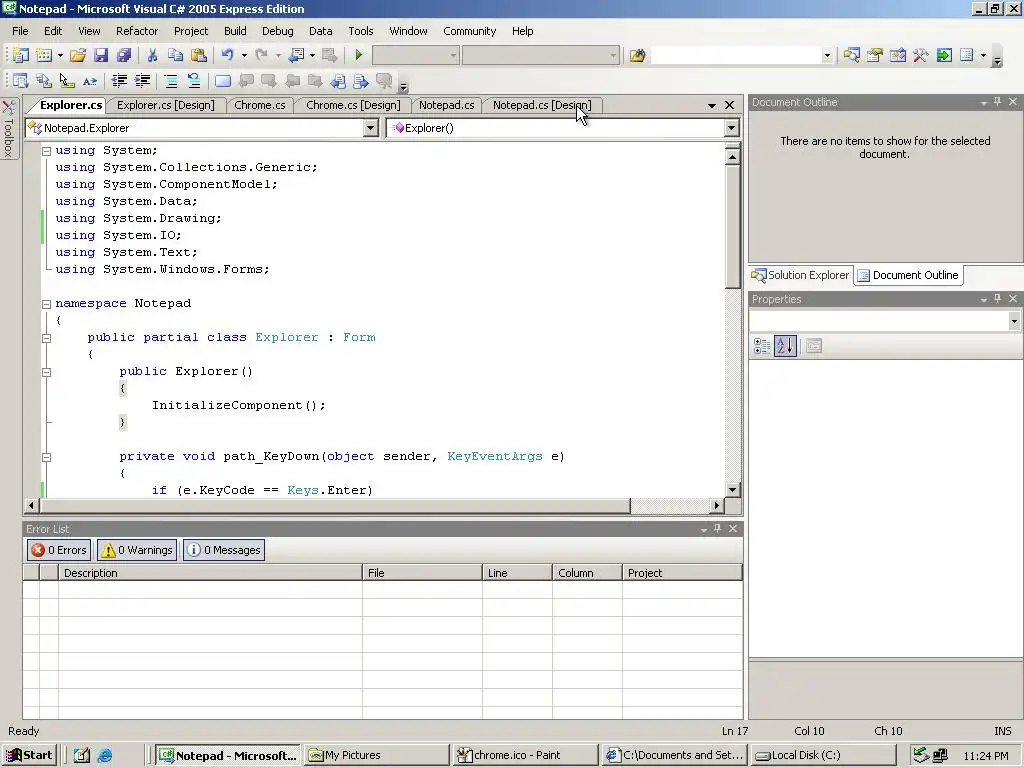Collapse the Explorer class outlining block
Screen dimensions: 1024x768
46,338
